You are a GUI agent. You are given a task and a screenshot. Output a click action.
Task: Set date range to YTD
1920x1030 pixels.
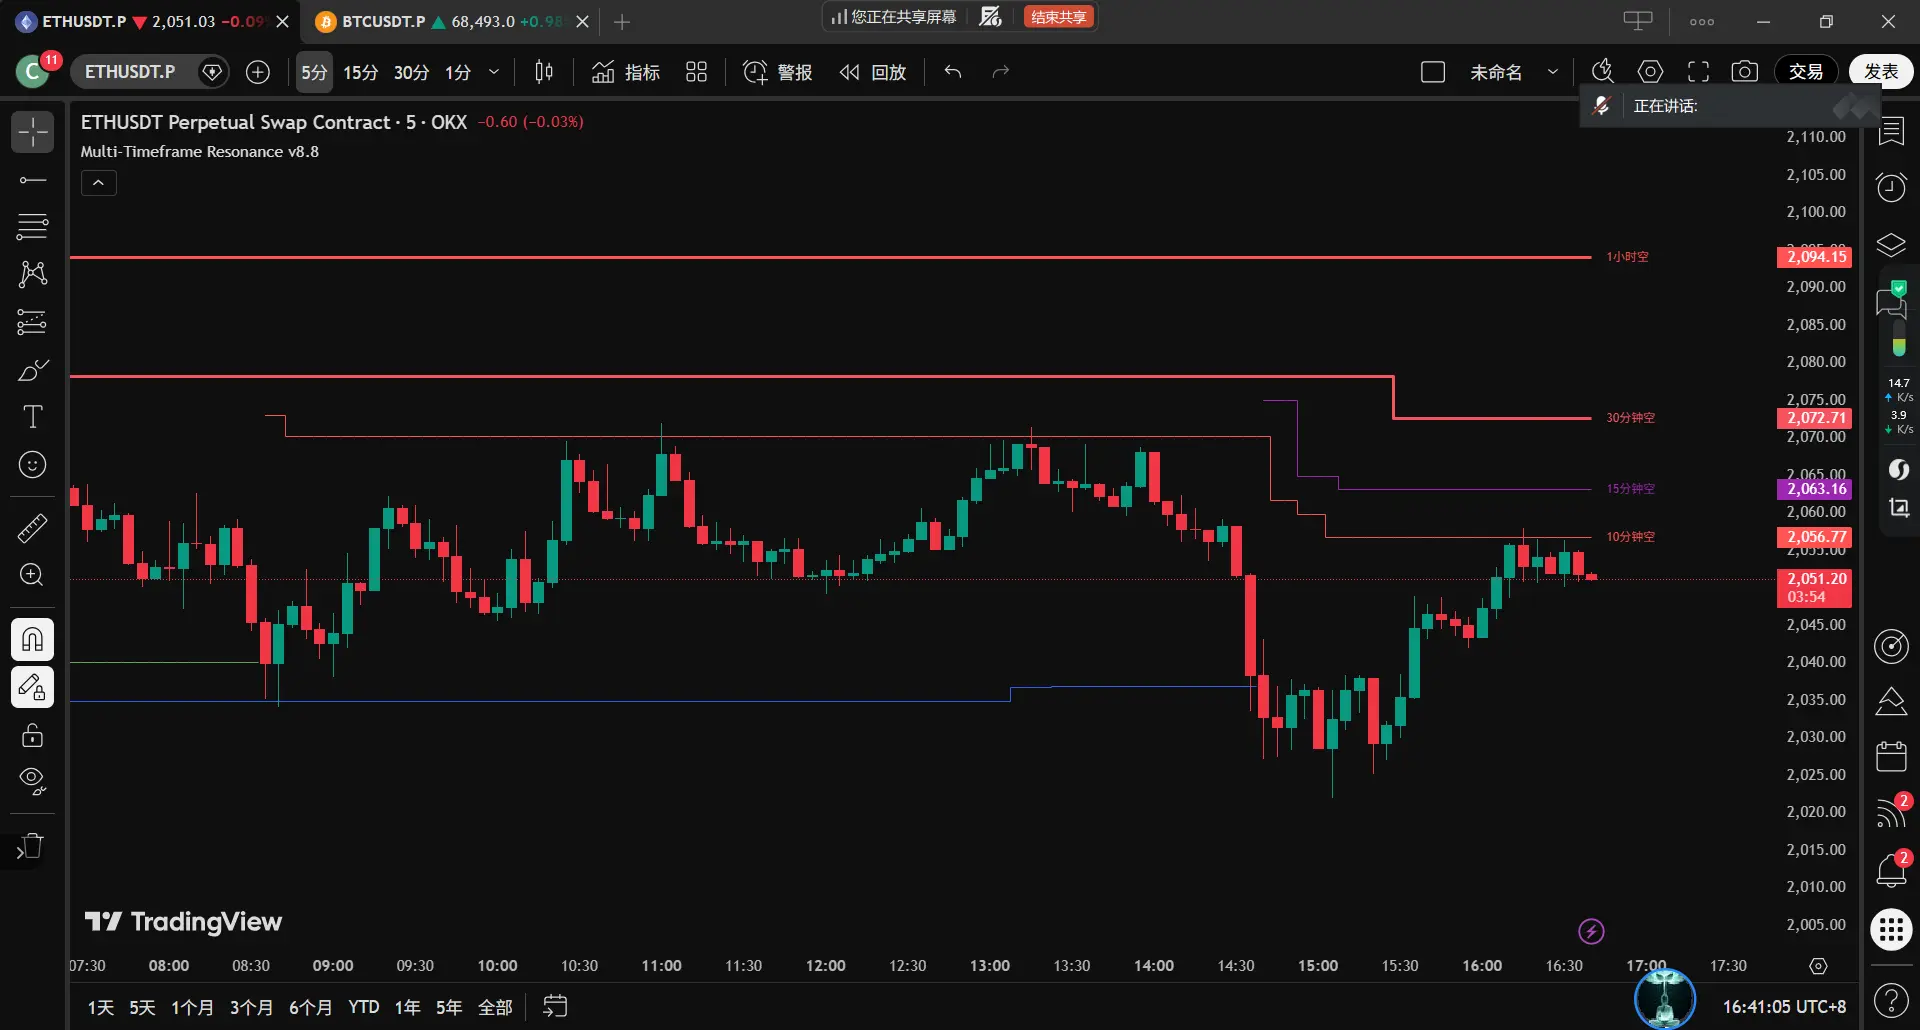(x=364, y=1007)
